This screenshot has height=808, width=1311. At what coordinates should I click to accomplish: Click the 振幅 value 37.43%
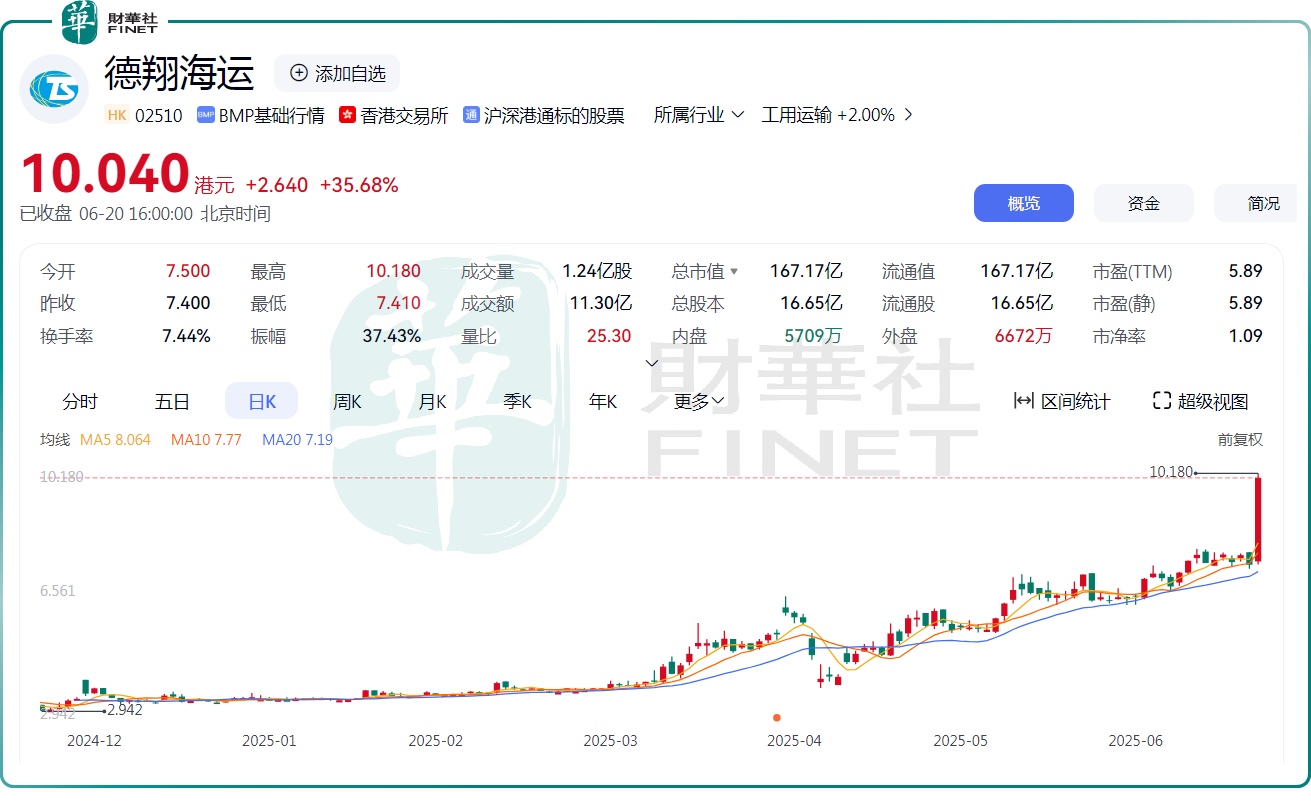(x=392, y=336)
